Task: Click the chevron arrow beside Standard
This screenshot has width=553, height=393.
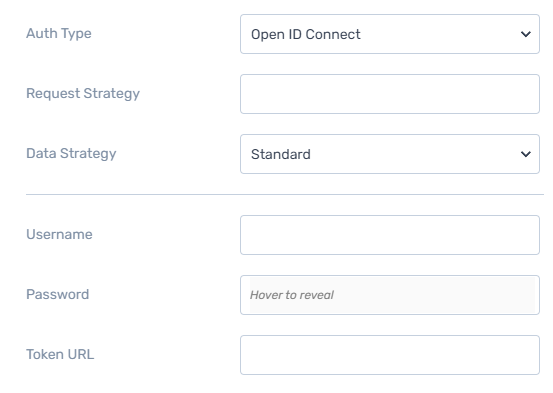Action: point(525,154)
